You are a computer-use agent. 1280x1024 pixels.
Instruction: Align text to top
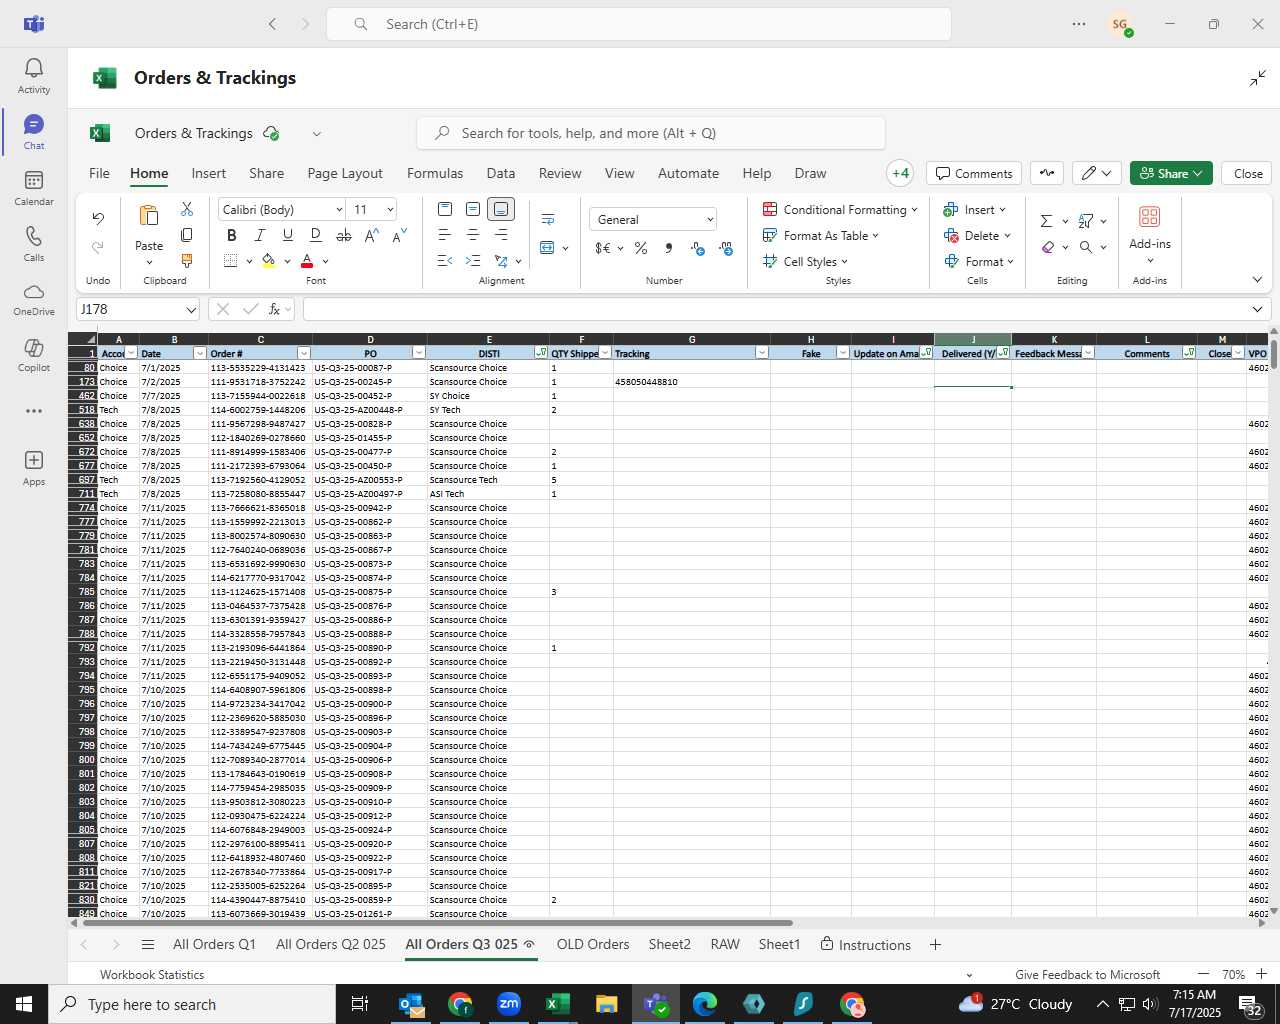pyautogui.click(x=445, y=209)
